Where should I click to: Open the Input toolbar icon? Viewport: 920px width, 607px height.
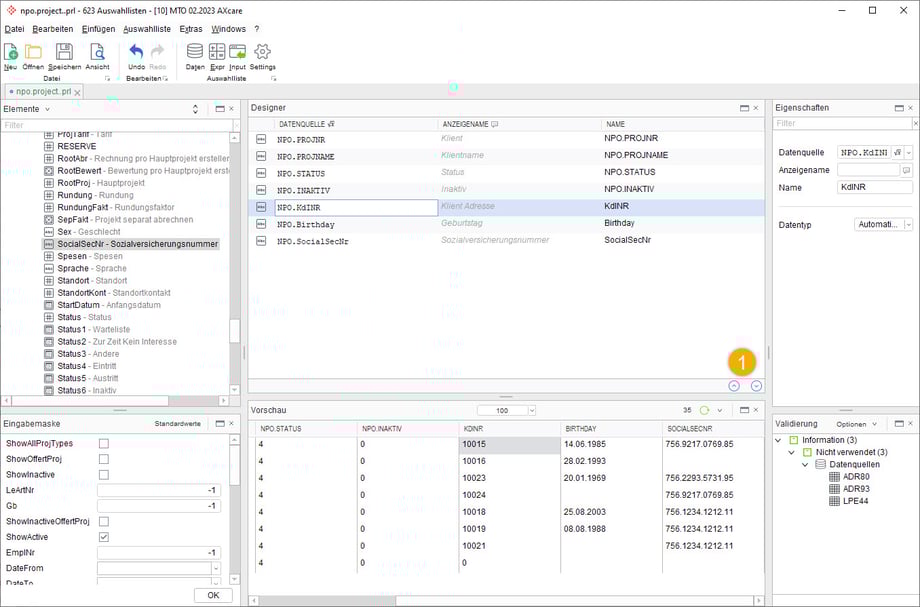pyautogui.click(x=238, y=52)
